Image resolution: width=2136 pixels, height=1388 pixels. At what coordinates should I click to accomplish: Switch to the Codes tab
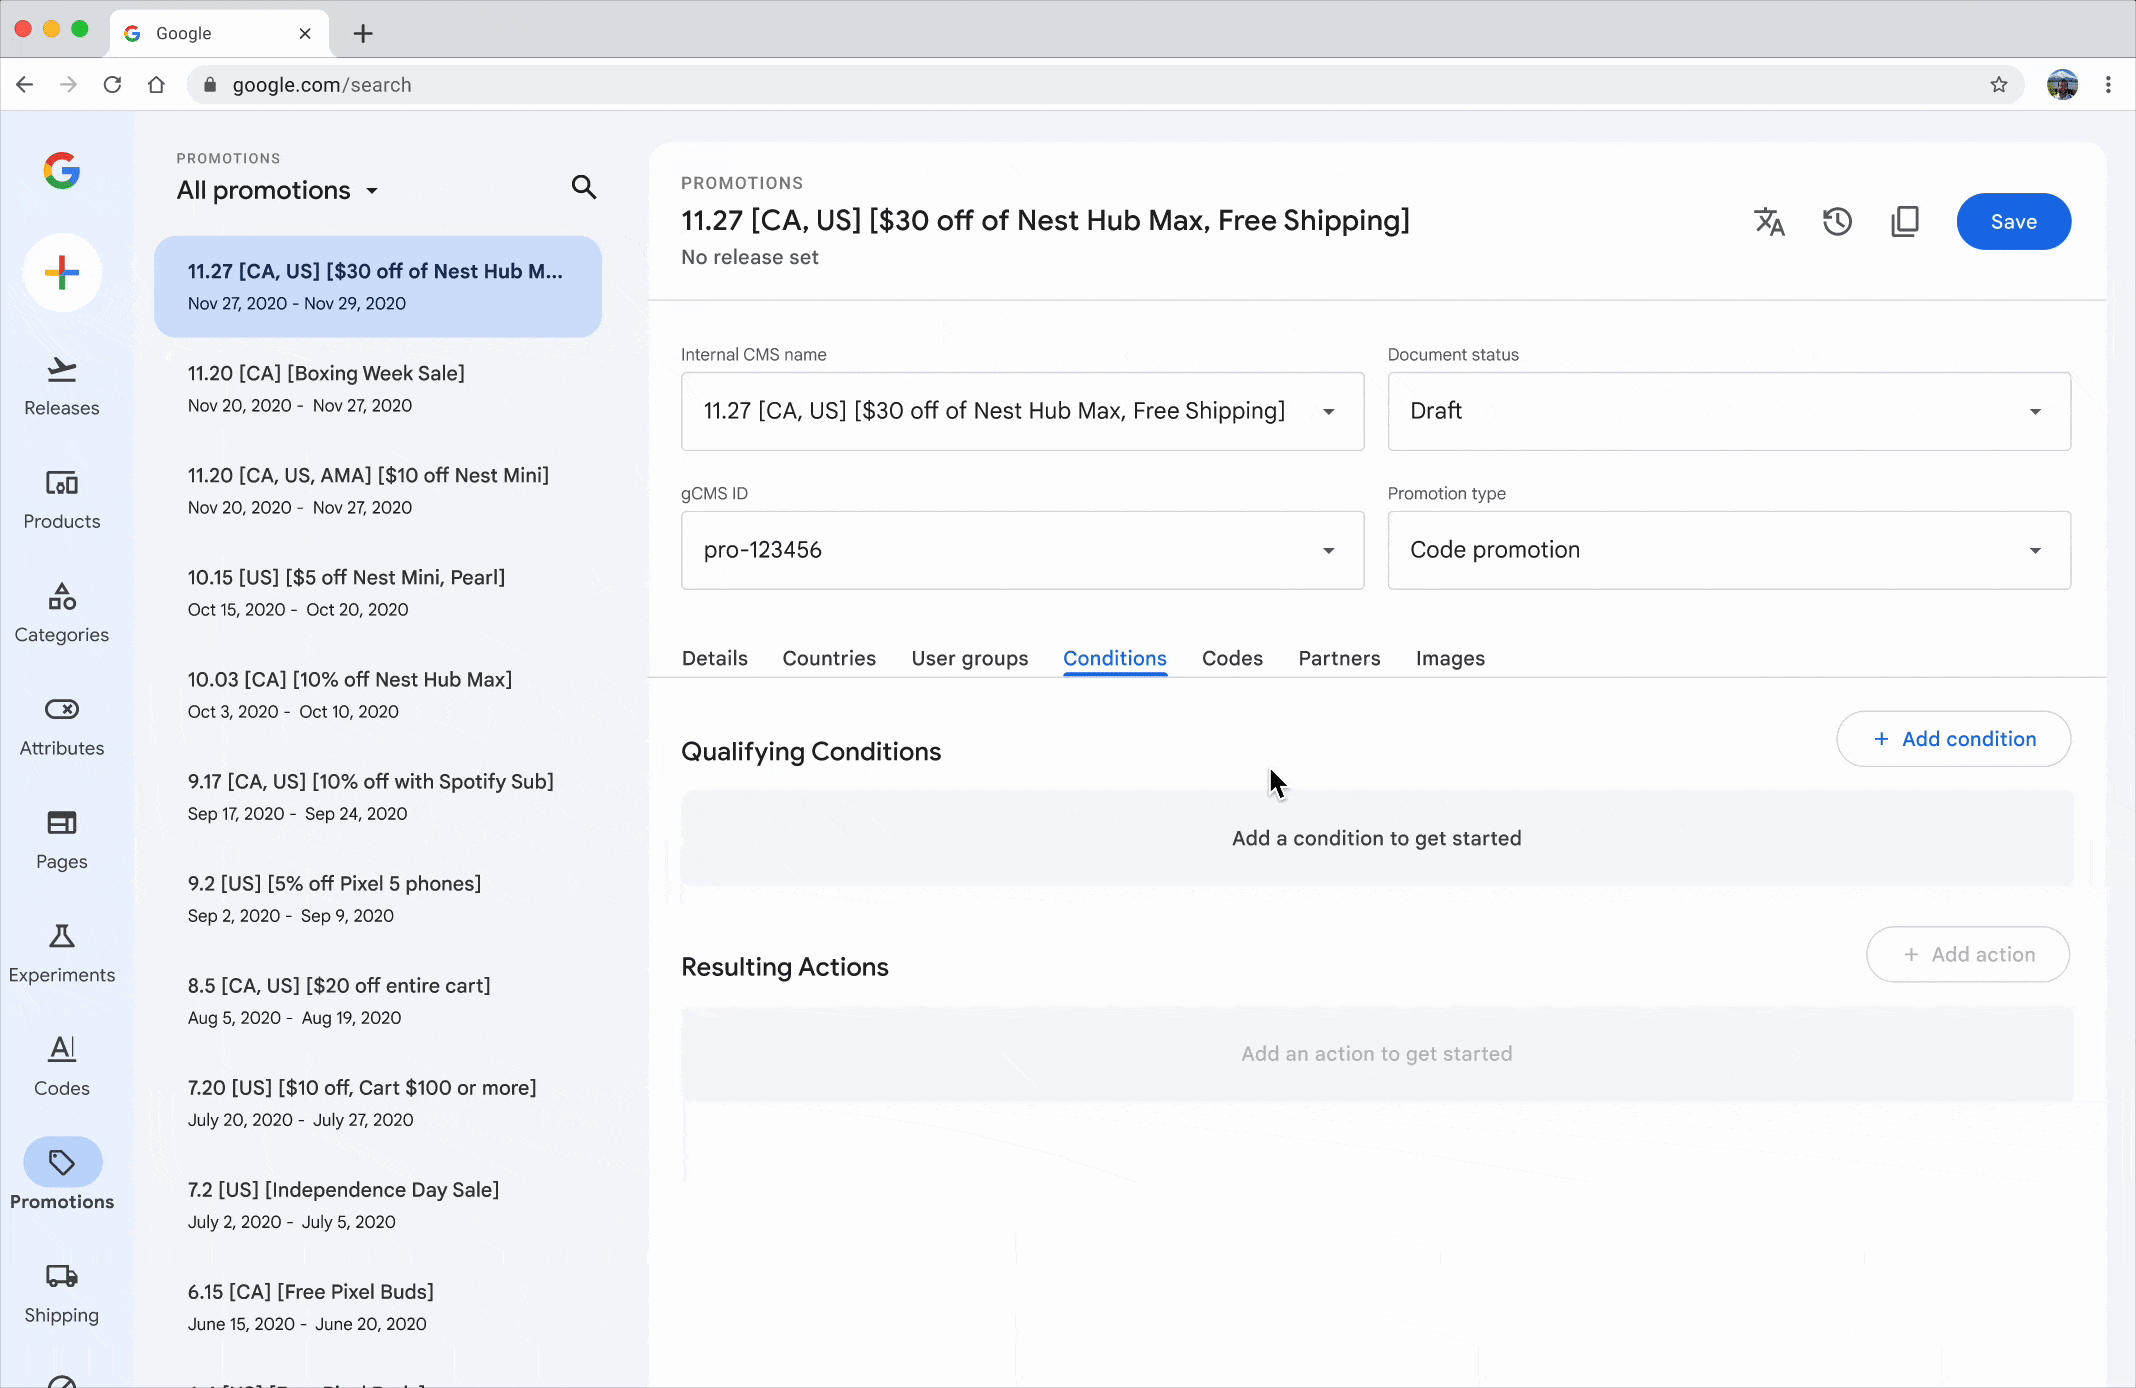(1232, 658)
